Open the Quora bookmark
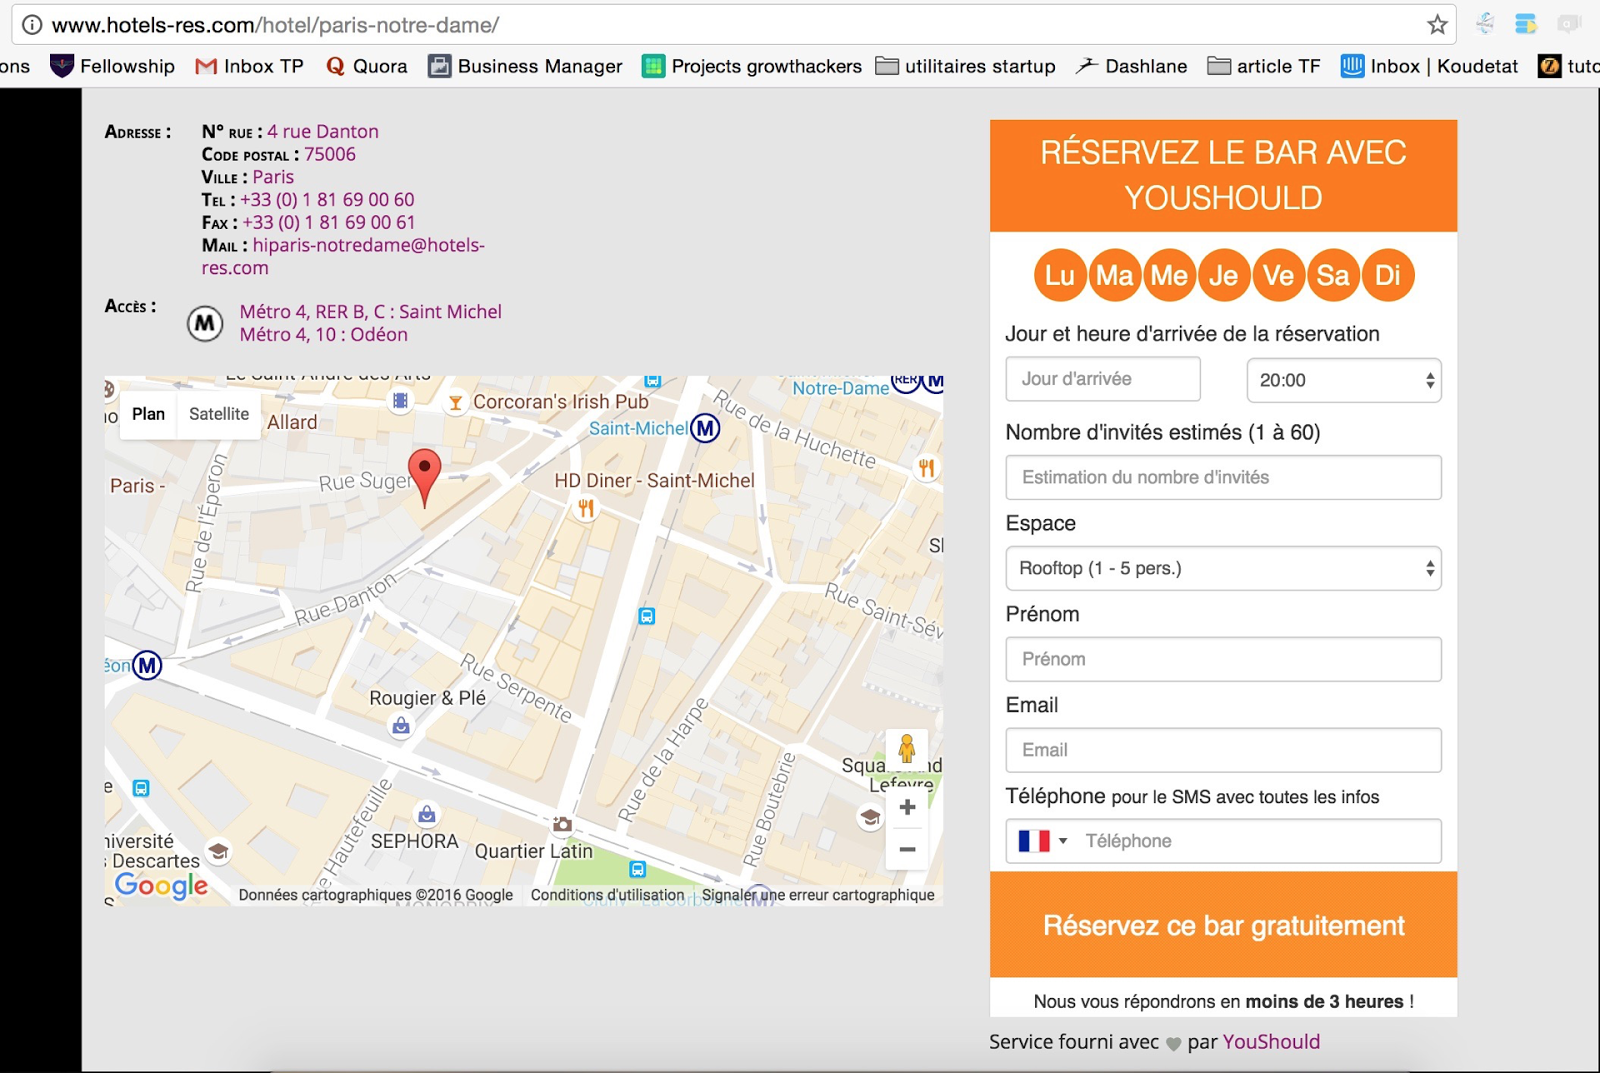This screenshot has width=1600, height=1073. tap(366, 66)
